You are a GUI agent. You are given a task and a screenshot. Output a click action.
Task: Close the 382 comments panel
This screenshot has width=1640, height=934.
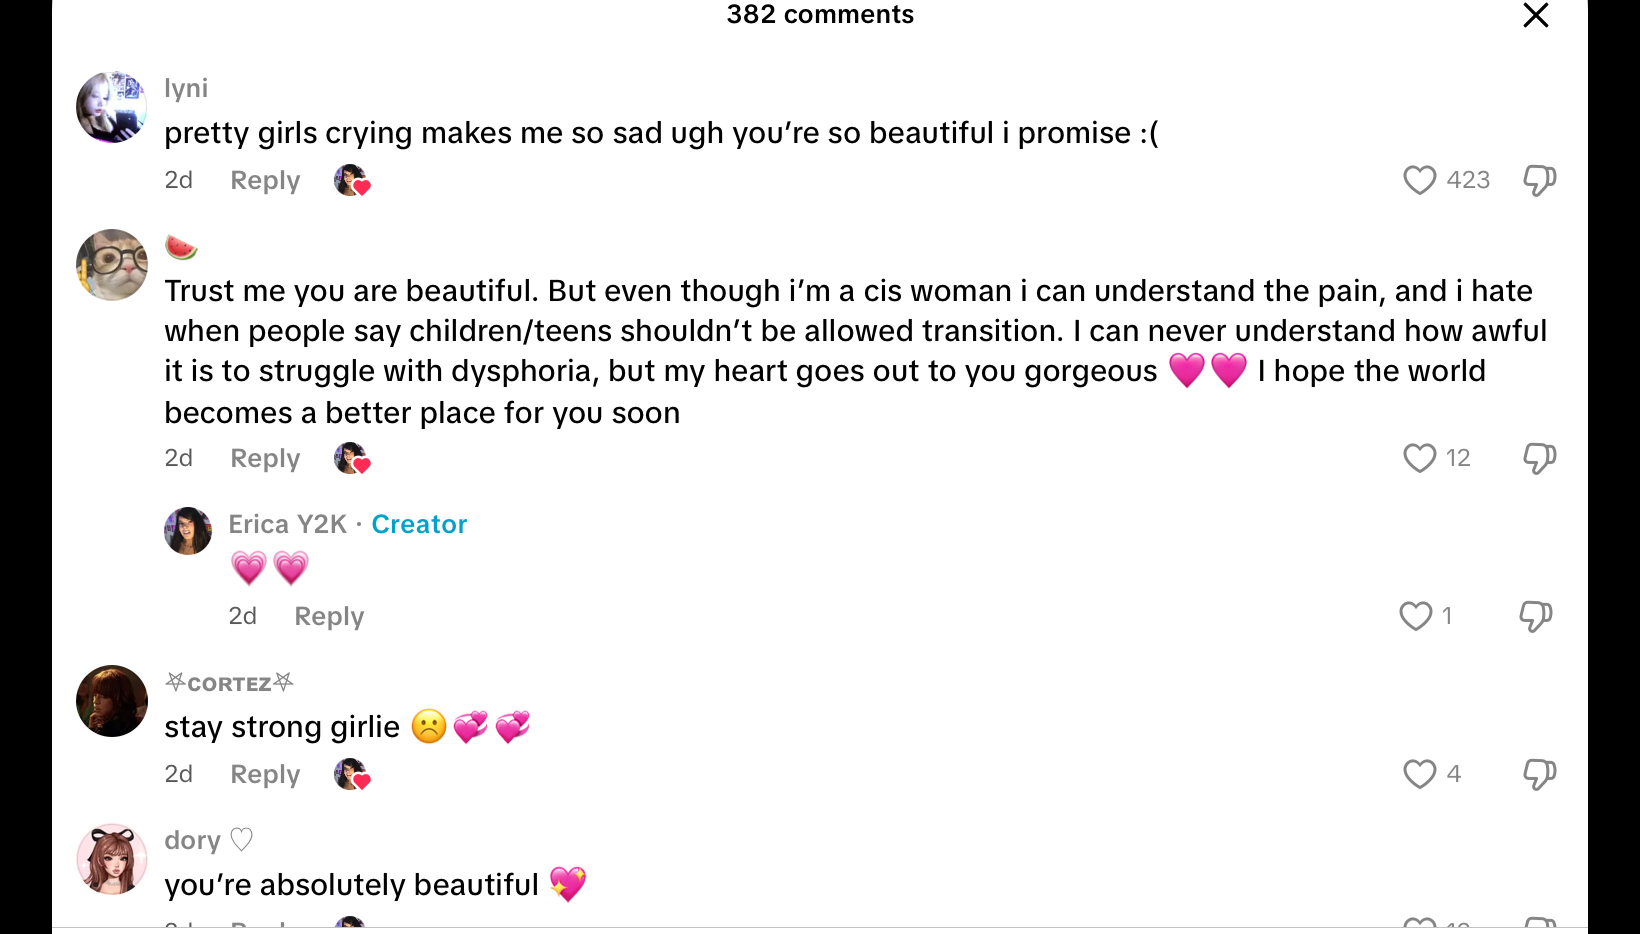pos(1535,15)
